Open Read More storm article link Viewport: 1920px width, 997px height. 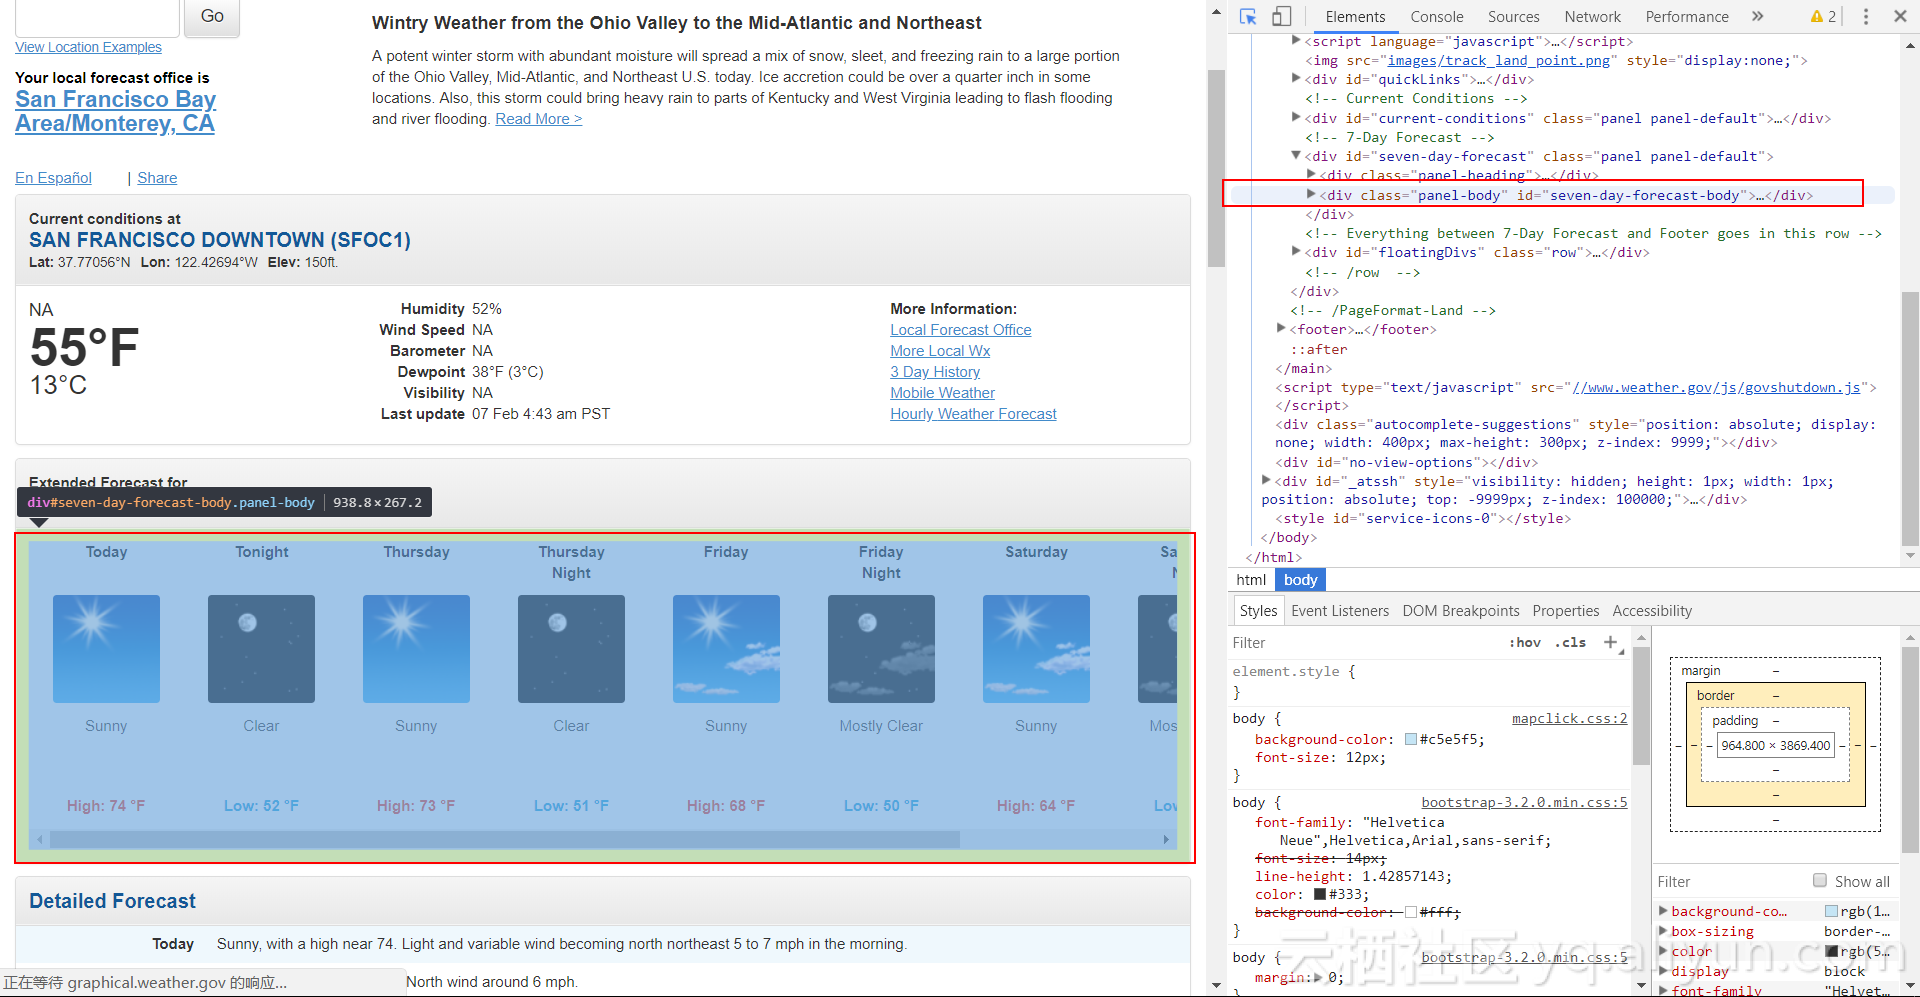[x=538, y=119]
